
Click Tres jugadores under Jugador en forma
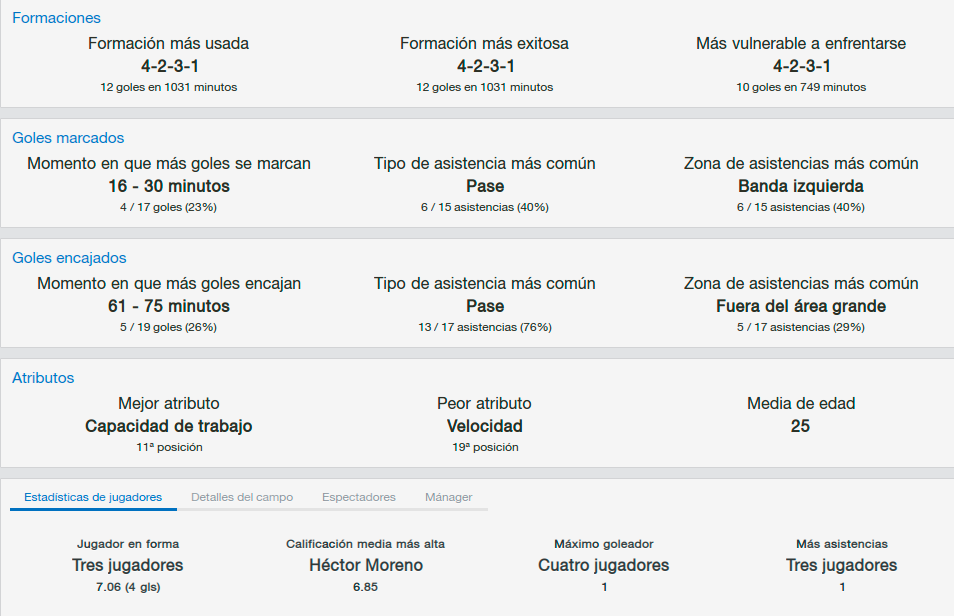(x=128, y=565)
